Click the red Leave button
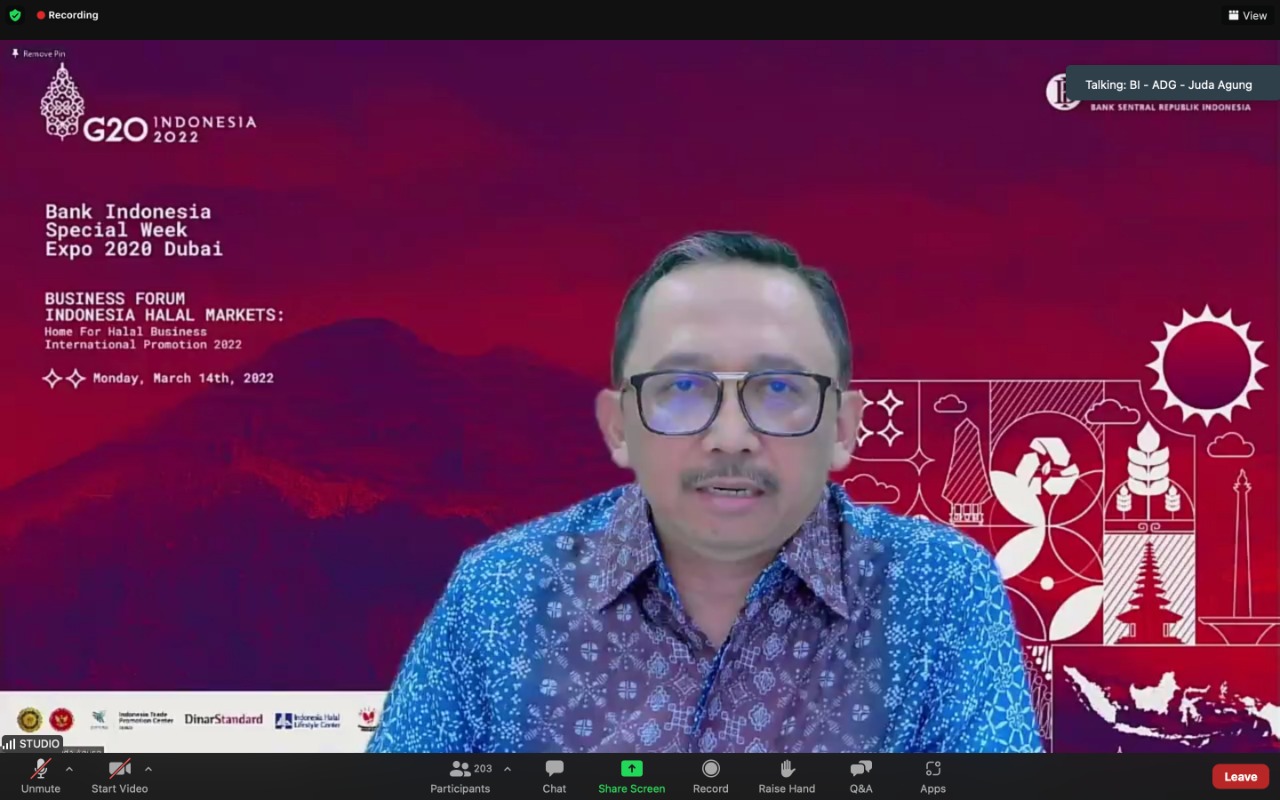The image size is (1280, 800). click(x=1240, y=777)
